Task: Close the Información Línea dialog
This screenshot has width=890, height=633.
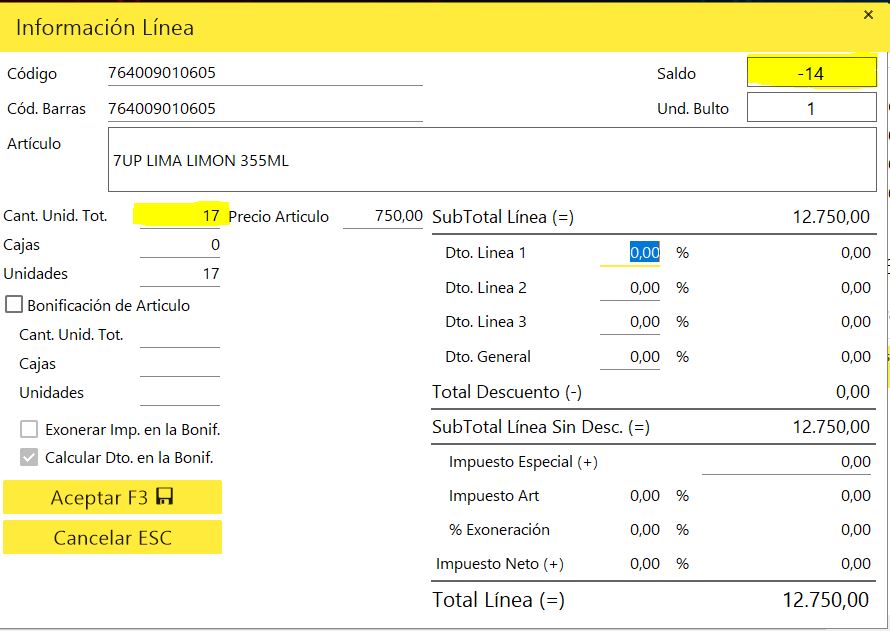Action: click(867, 15)
